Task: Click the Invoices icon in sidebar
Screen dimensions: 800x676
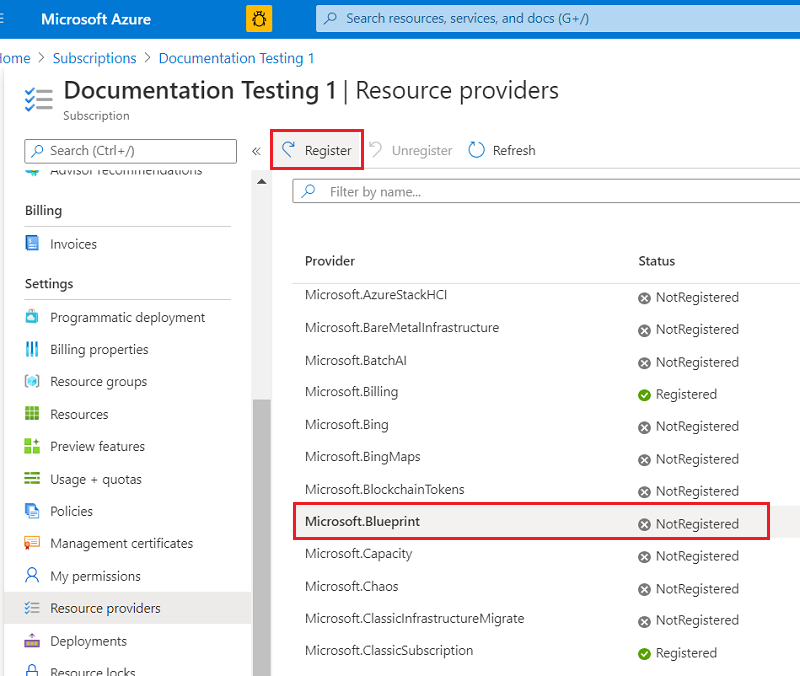Action: [x=32, y=243]
